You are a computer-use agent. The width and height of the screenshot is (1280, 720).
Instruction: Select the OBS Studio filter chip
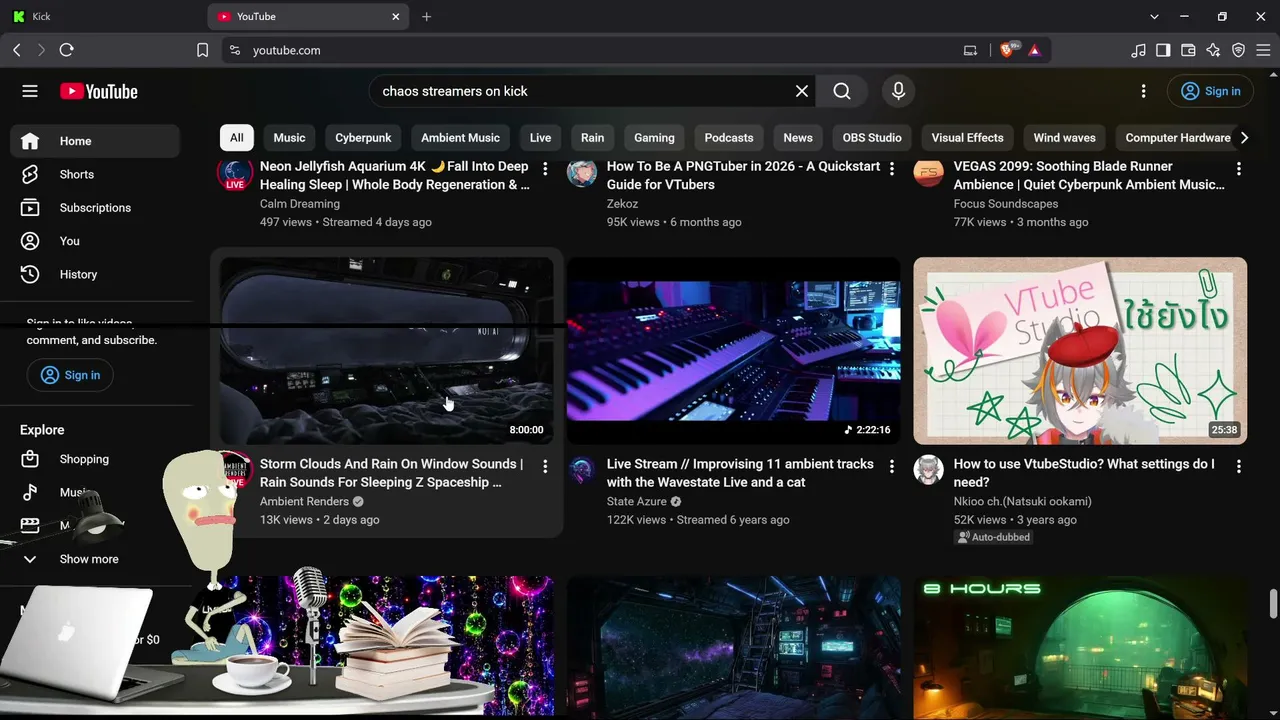[x=872, y=138]
